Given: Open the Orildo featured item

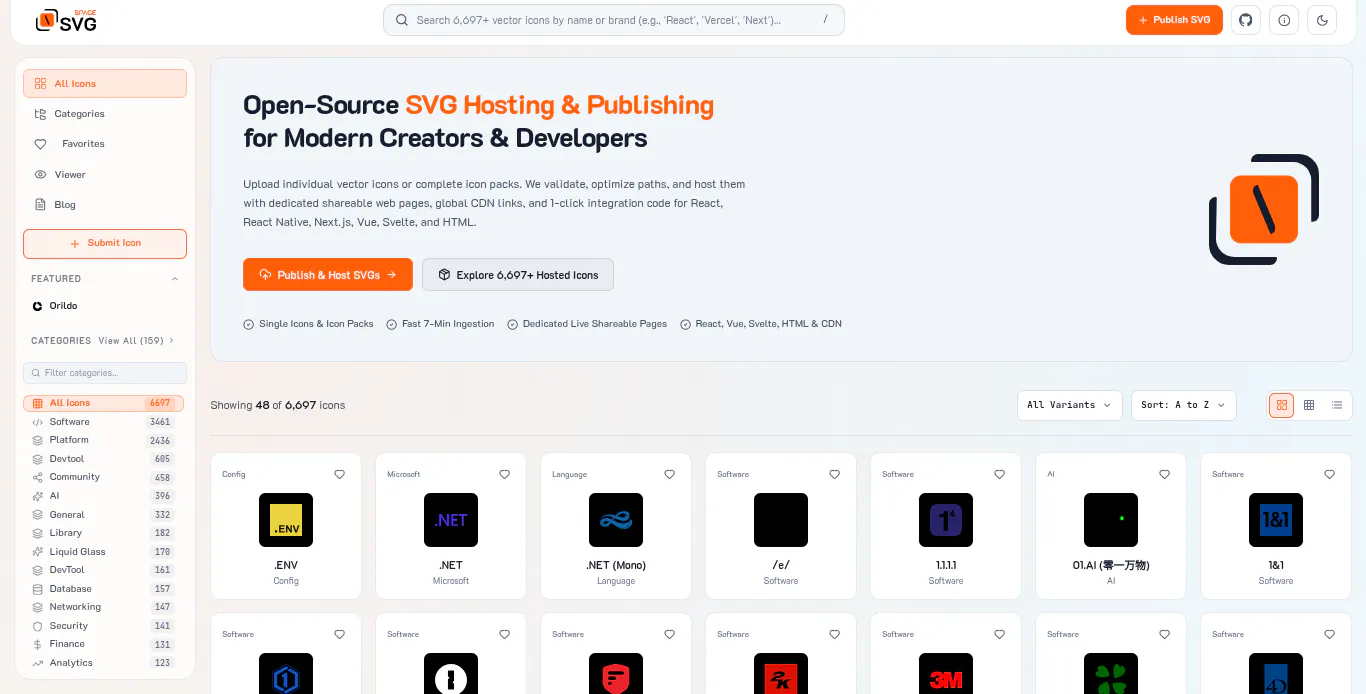Looking at the screenshot, I should 105,306.
